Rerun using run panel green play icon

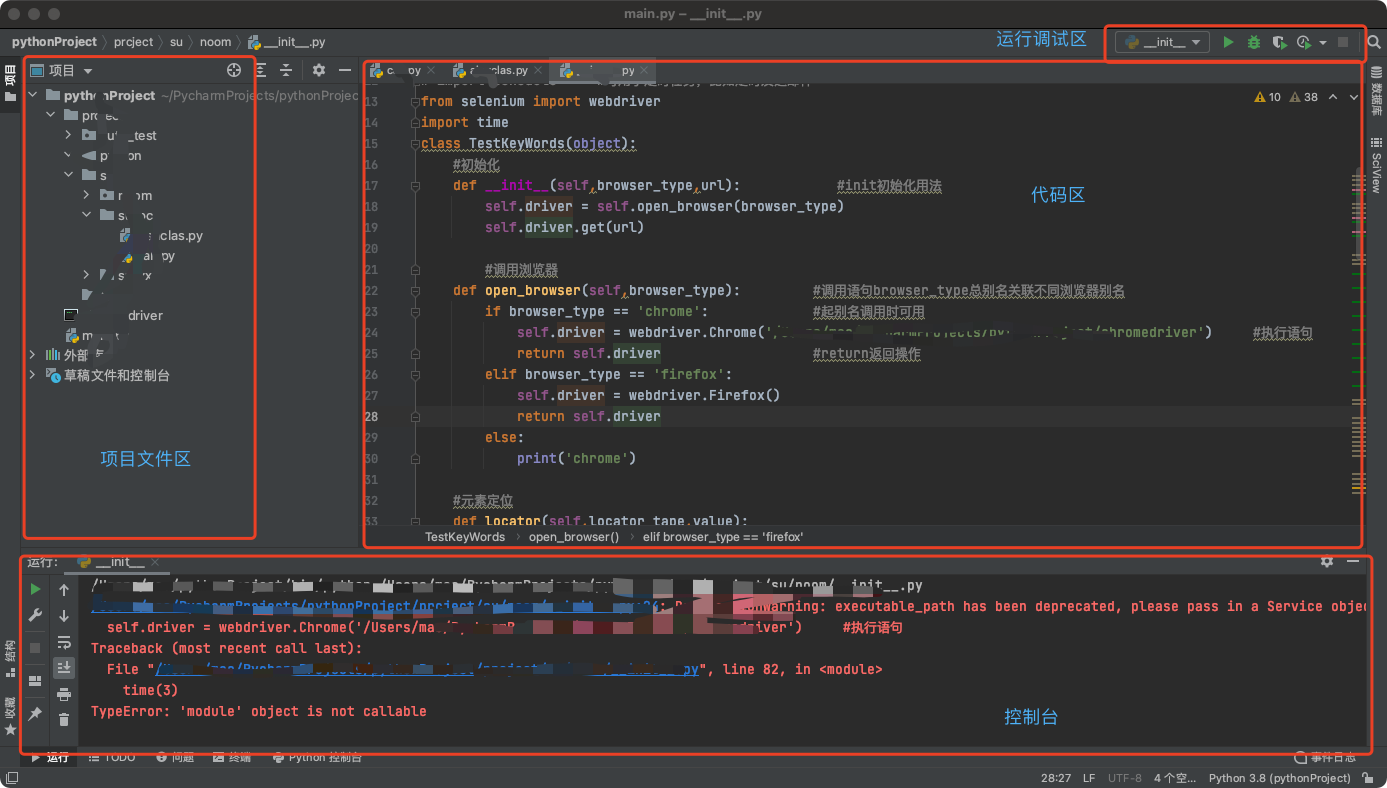(x=35, y=589)
